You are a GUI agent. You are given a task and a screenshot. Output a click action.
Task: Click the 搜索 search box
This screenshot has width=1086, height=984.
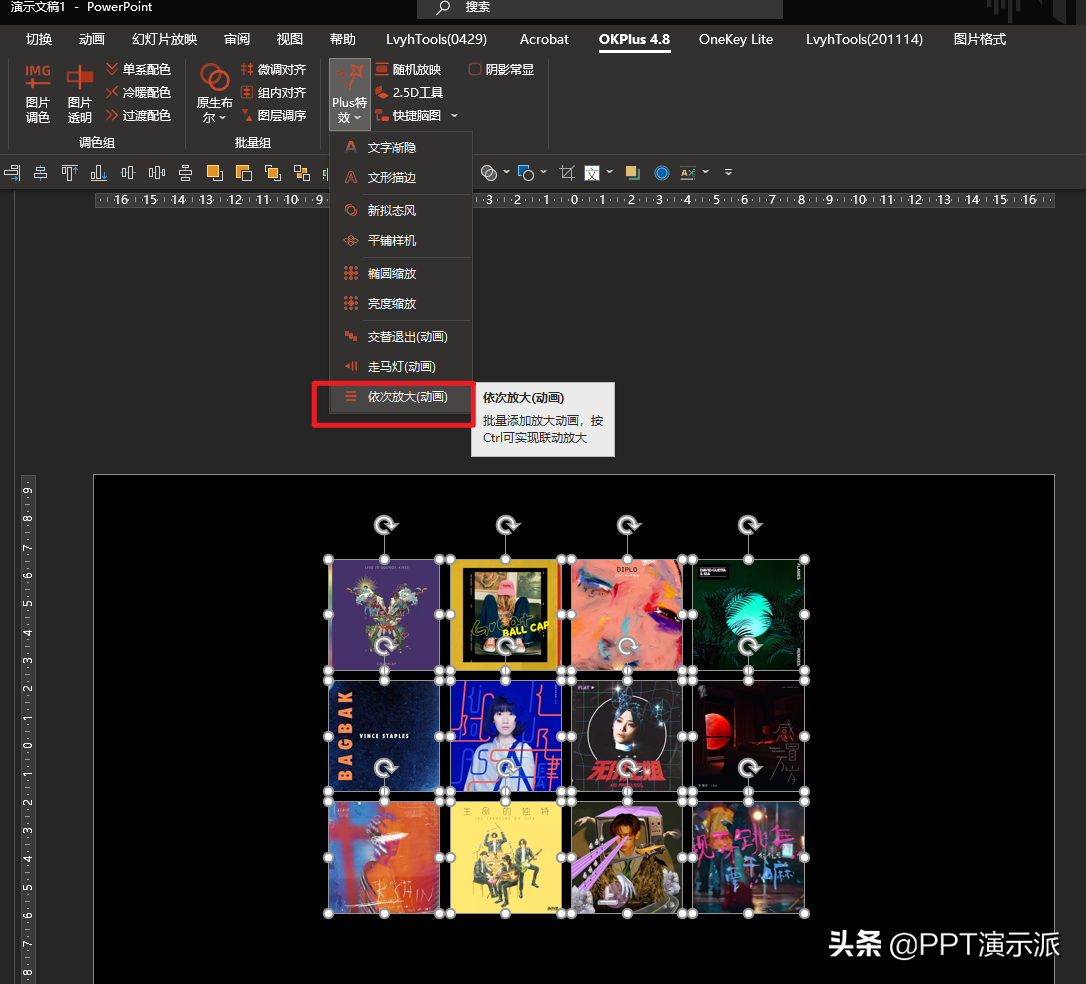(x=600, y=8)
